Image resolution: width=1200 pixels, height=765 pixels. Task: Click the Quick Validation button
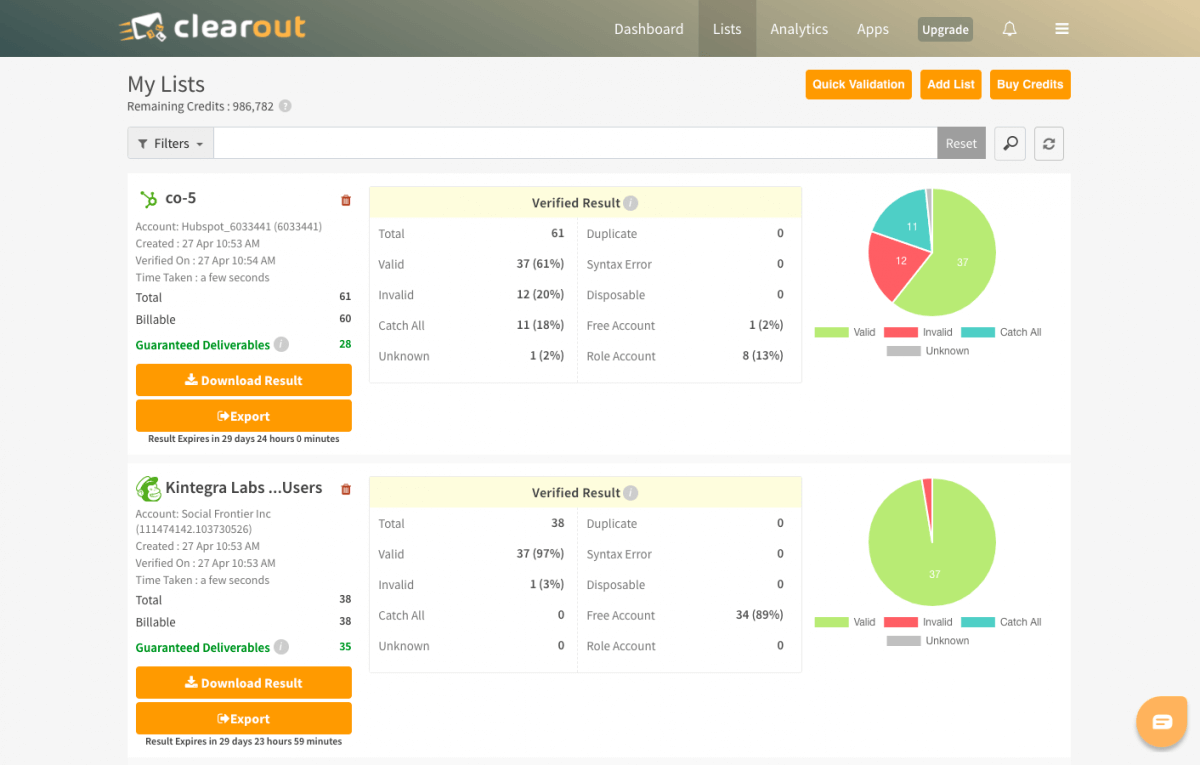[x=858, y=84]
